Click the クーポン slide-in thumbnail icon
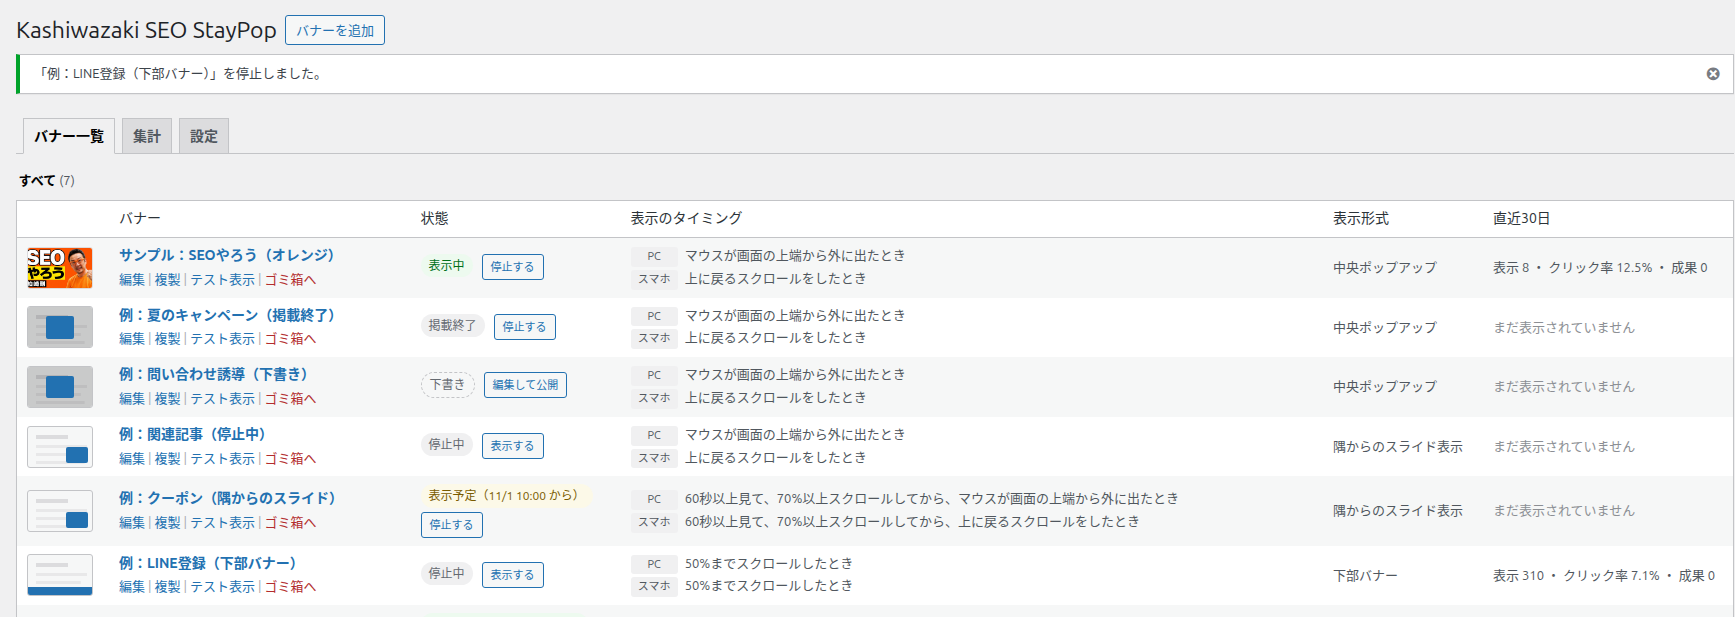Screen dimensions: 1735x617 [60, 511]
